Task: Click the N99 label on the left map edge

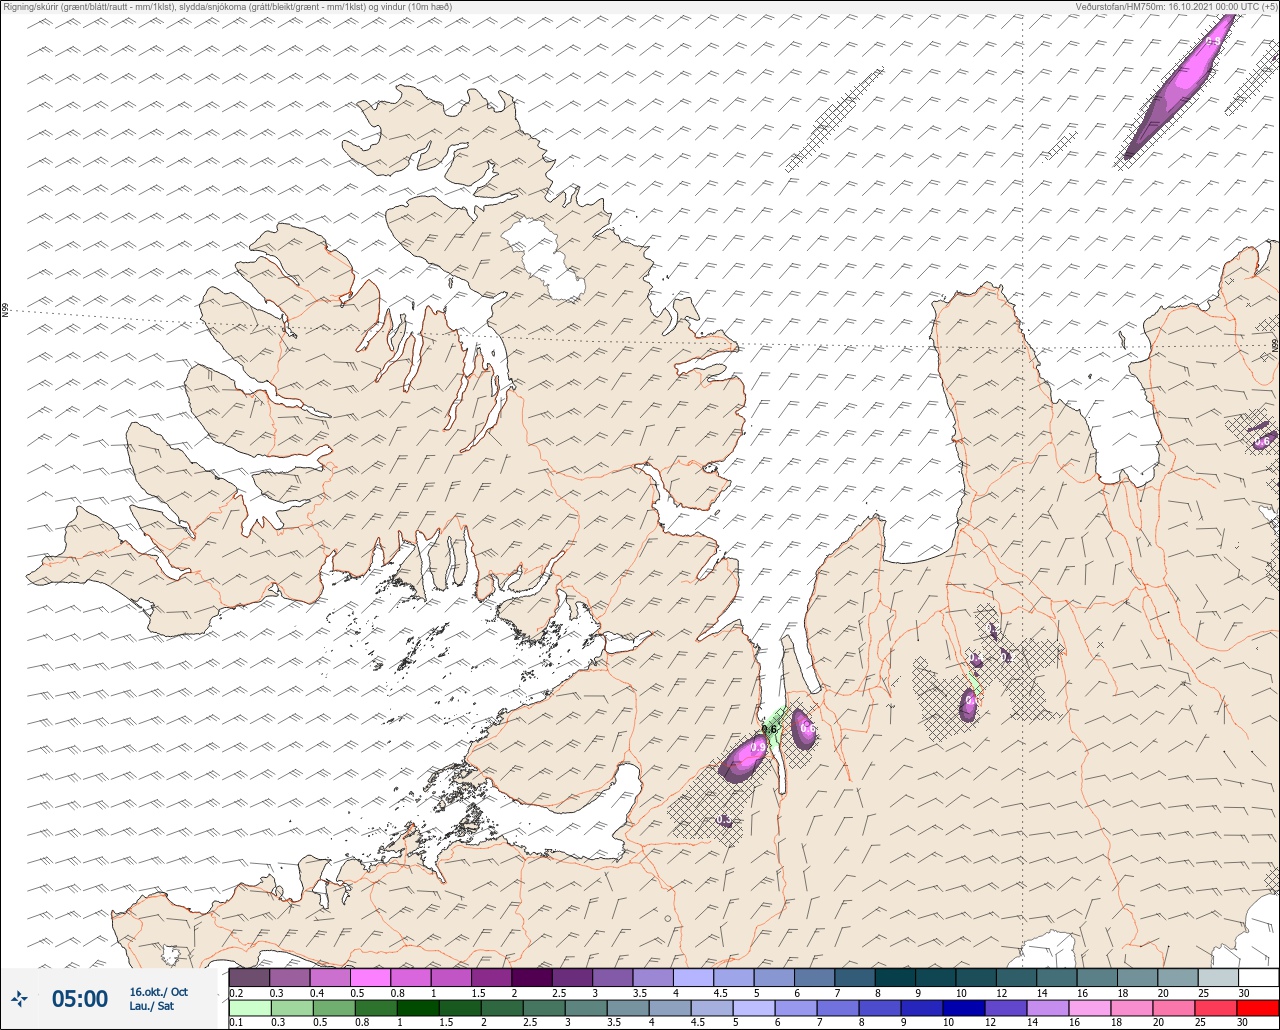Action: pos(5,311)
